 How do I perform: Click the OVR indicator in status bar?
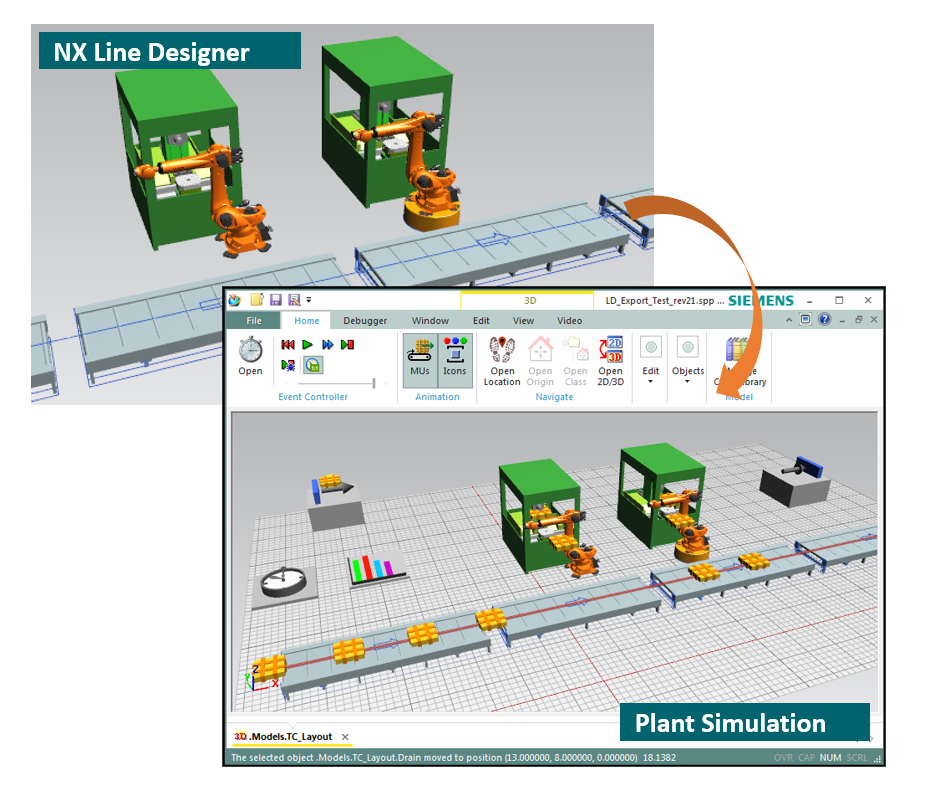pyautogui.click(x=783, y=757)
